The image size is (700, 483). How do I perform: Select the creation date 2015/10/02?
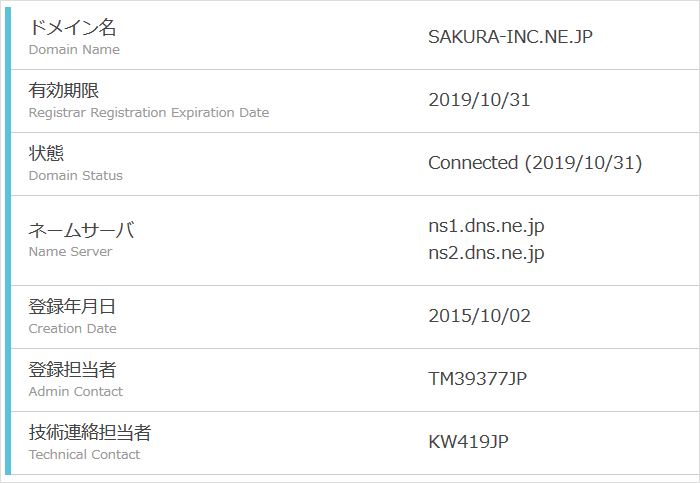point(479,316)
